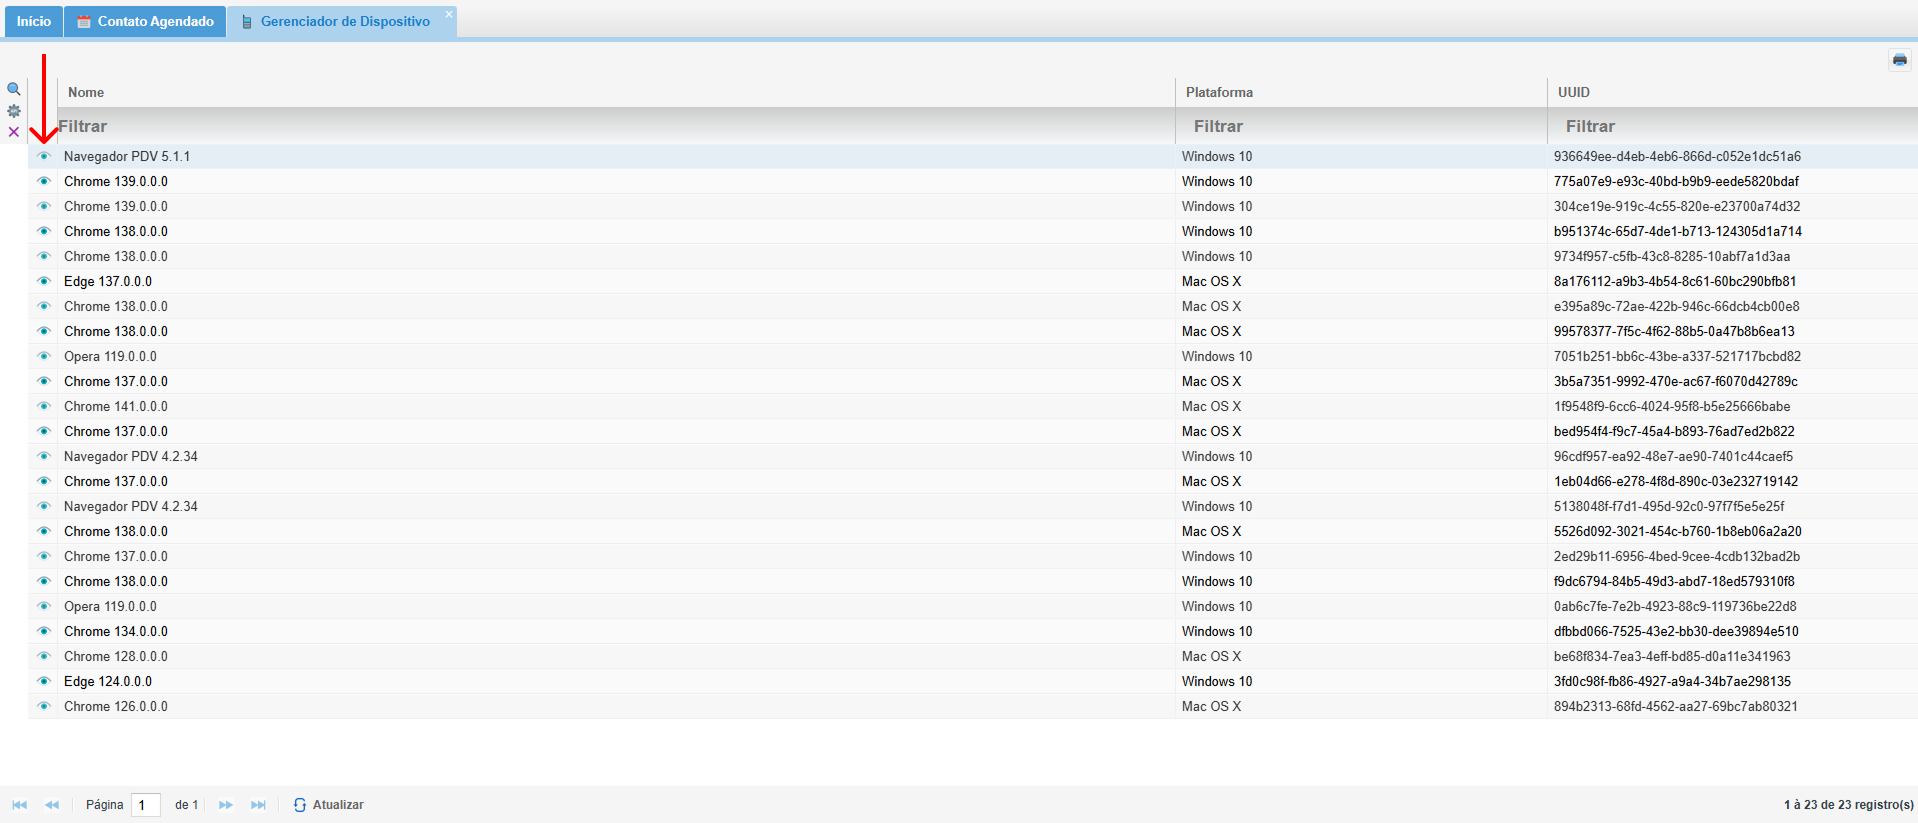
Task: Go to the next page arrow
Action: click(x=226, y=805)
